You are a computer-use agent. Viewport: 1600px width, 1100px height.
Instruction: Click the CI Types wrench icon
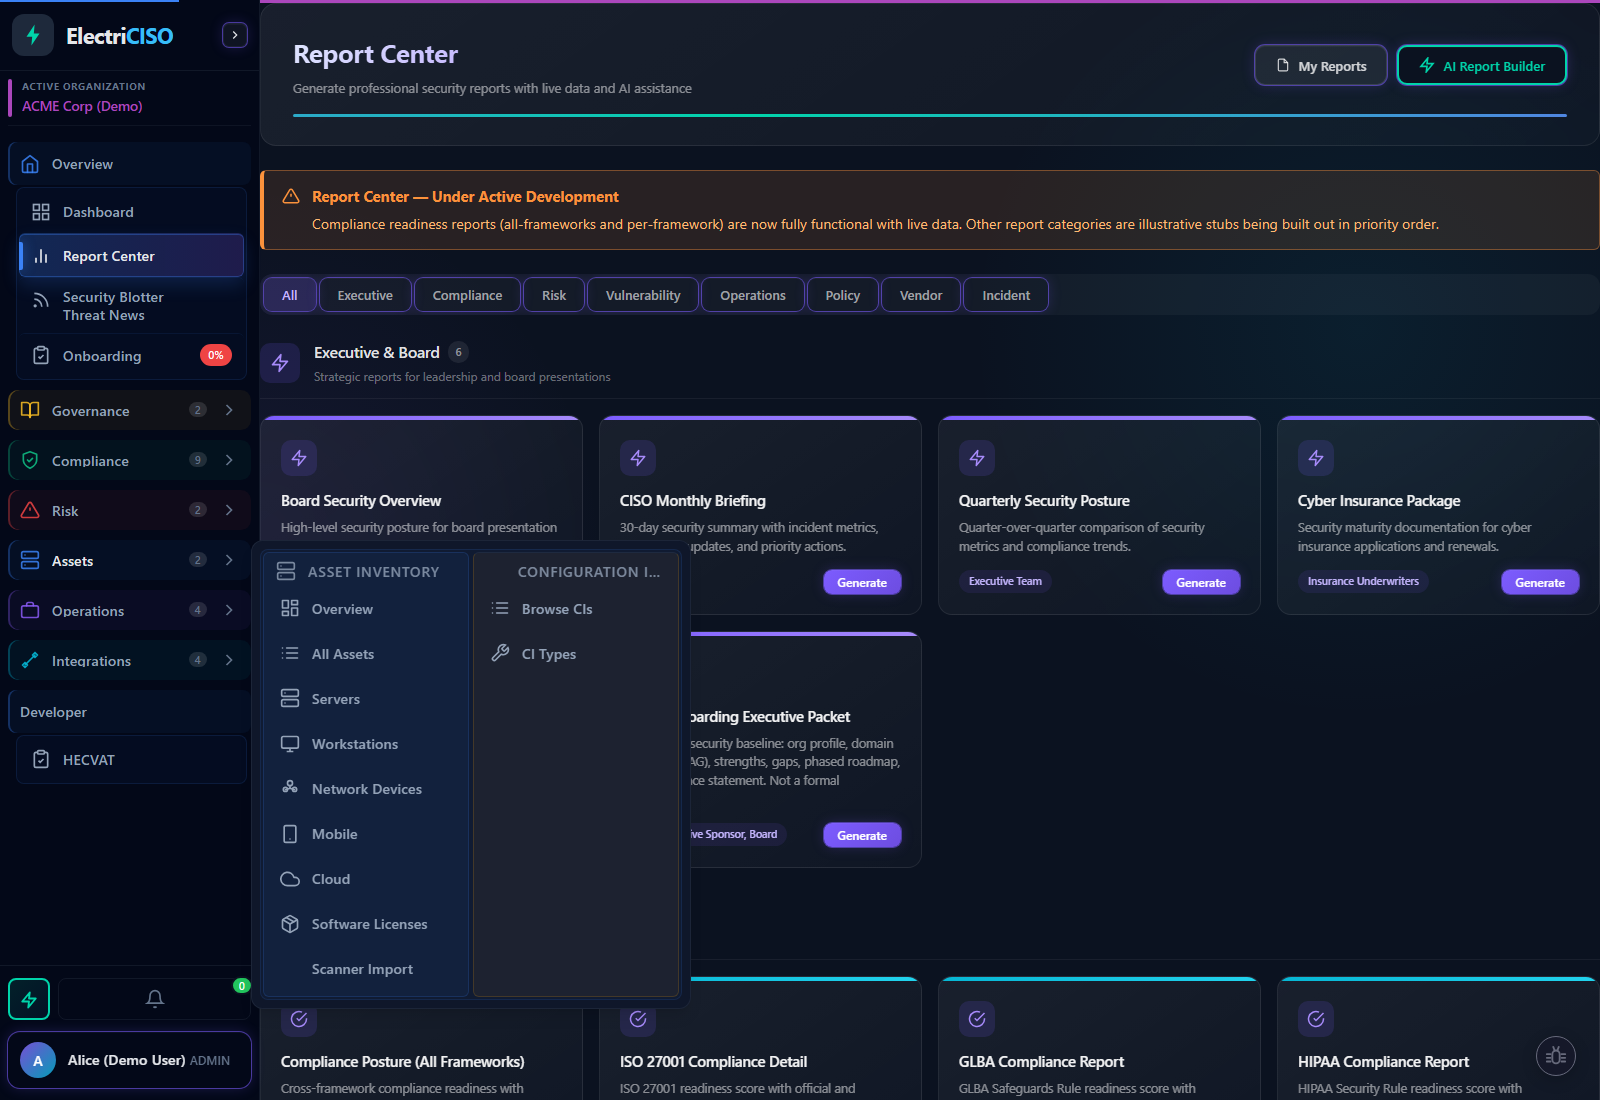tap(500, 653)
